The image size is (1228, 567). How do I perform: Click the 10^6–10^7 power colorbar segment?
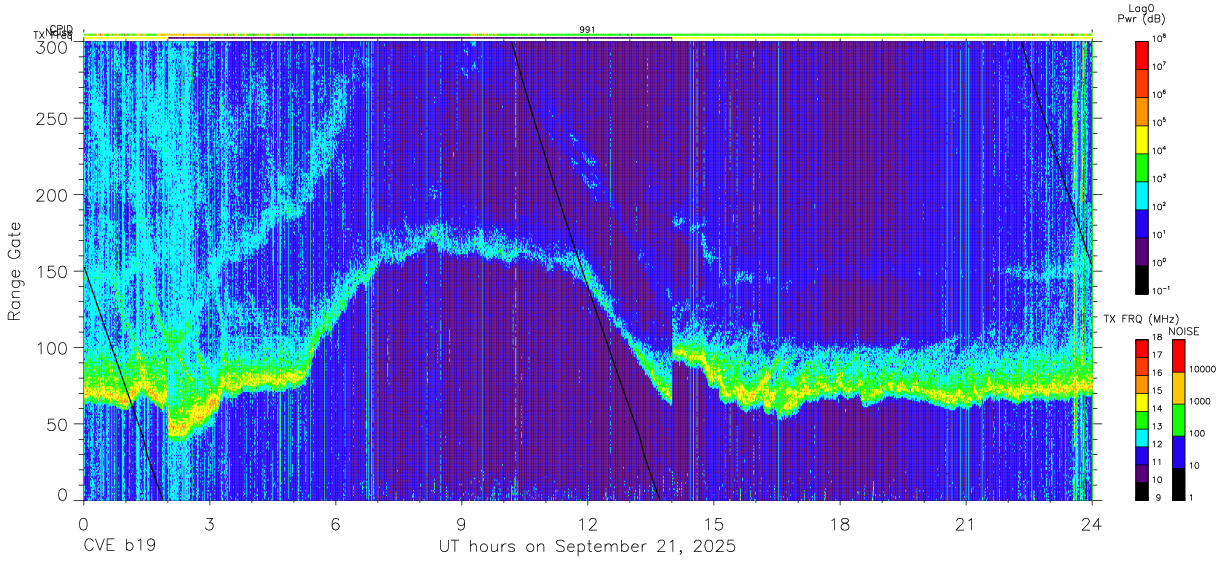(1142, 82)
